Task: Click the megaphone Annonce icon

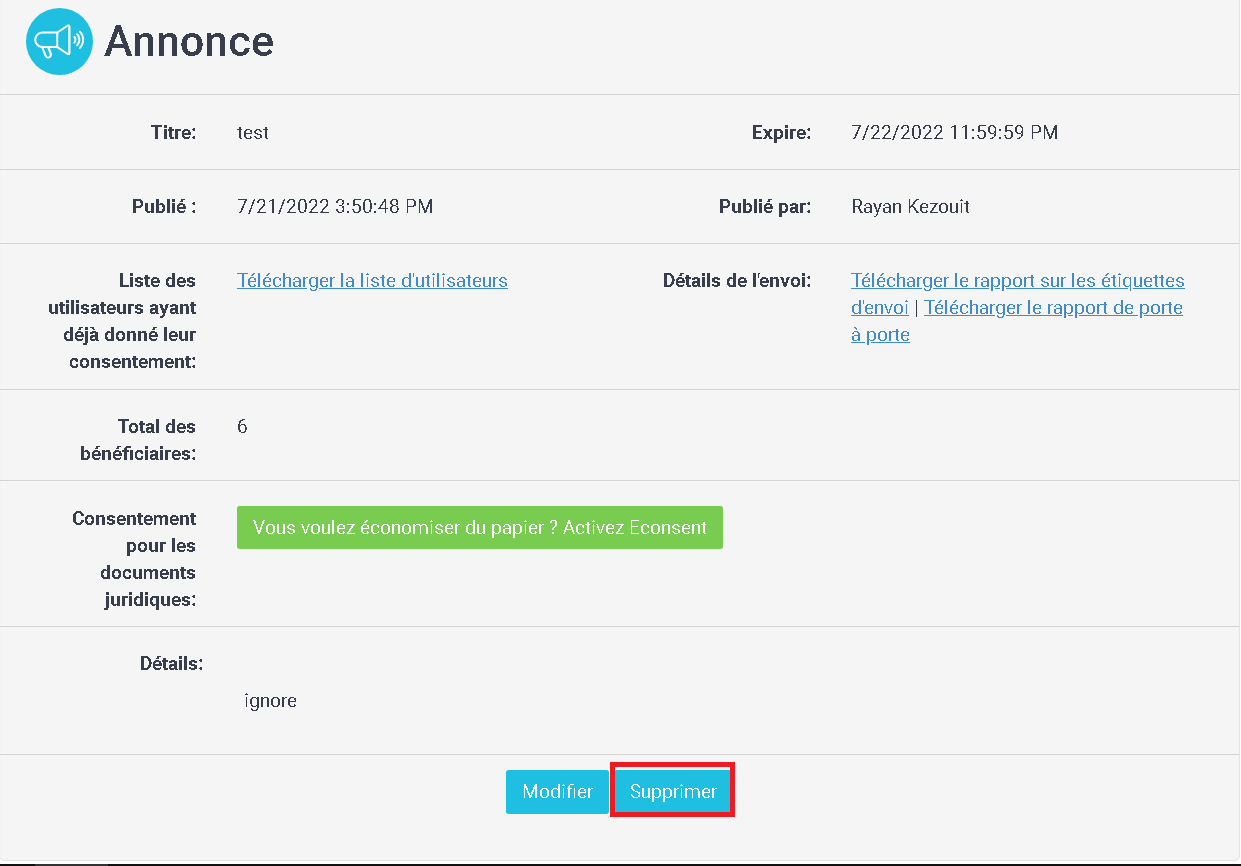Action: coord(59,41)
